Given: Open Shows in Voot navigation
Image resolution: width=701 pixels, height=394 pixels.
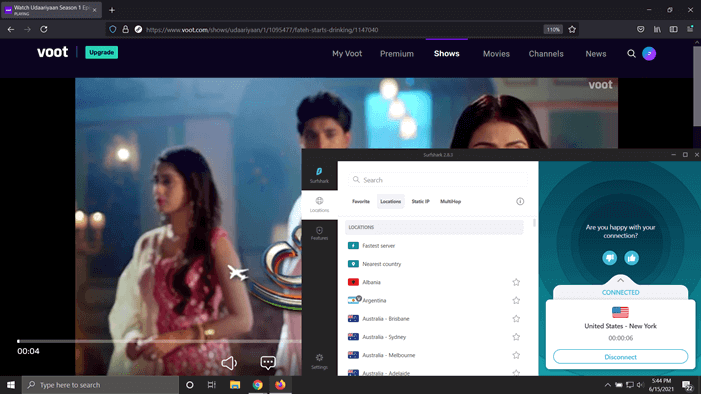Looking at the screenshot, I should [x=447, y=54].
